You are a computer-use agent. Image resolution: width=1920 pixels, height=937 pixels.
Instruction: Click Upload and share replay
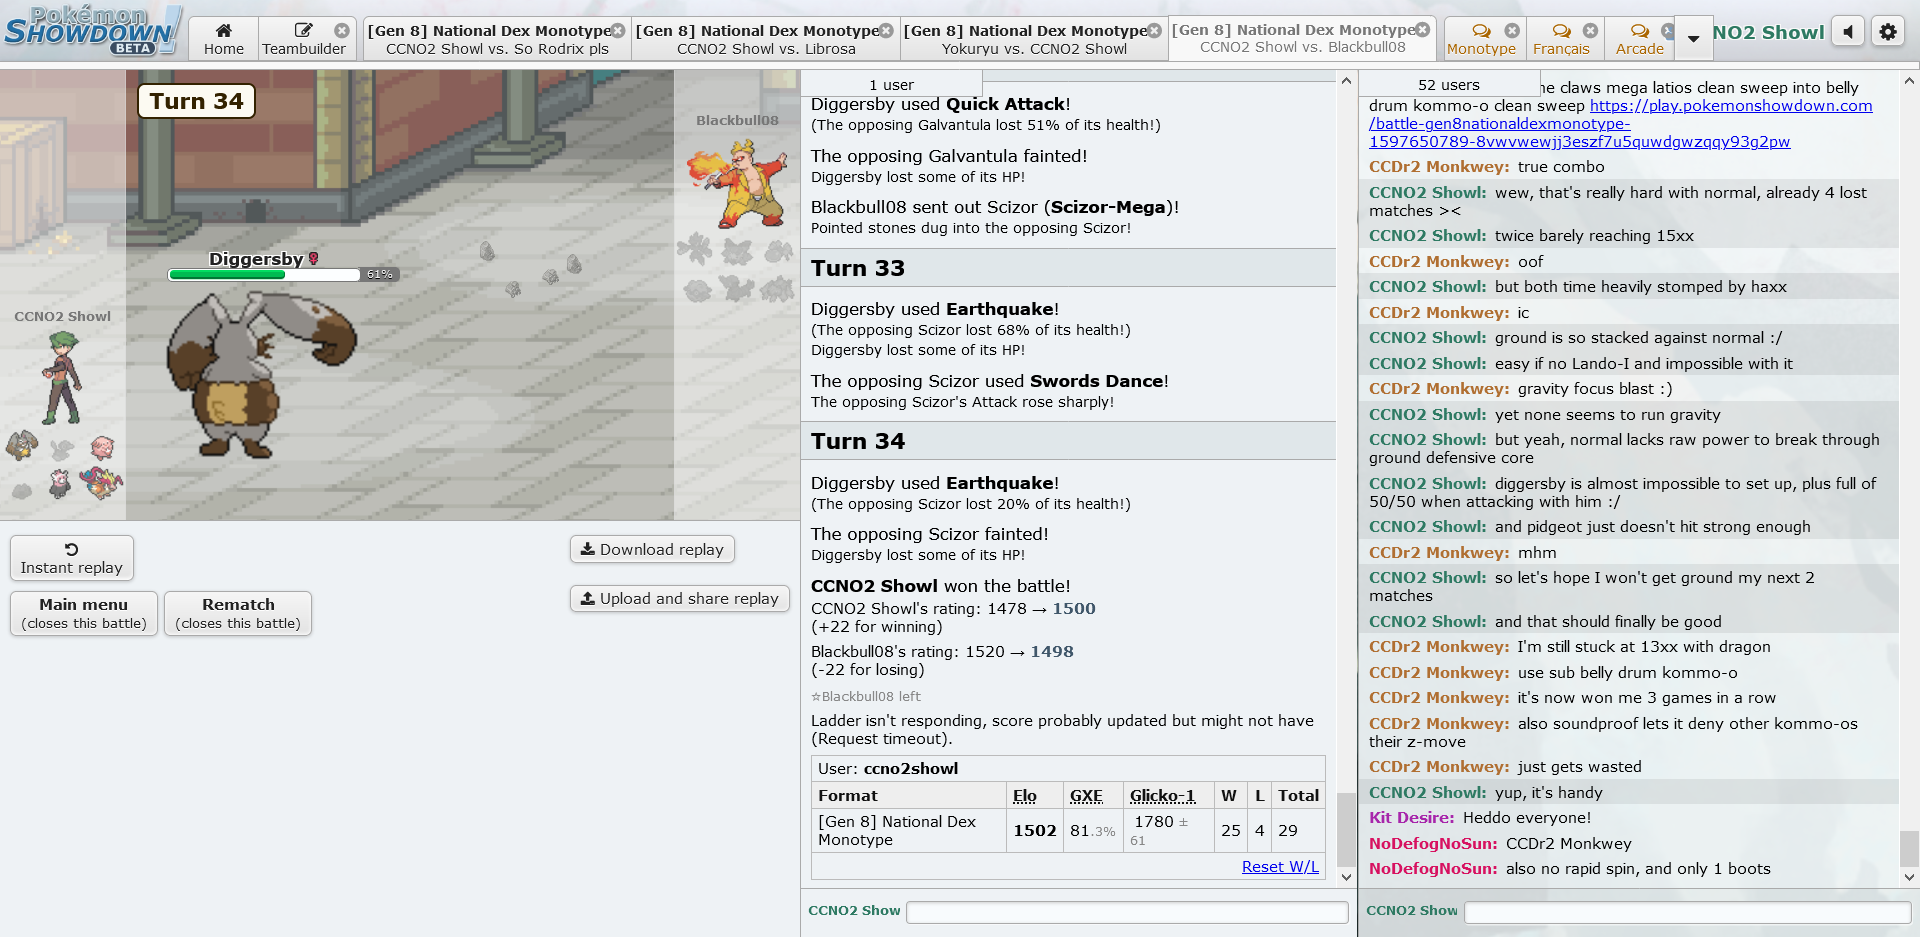point(680,598)
